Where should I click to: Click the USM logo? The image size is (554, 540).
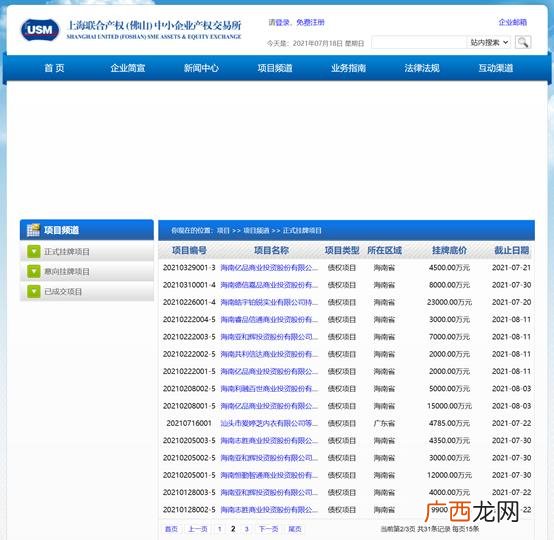pyautogui.click(x=40, y=30)
